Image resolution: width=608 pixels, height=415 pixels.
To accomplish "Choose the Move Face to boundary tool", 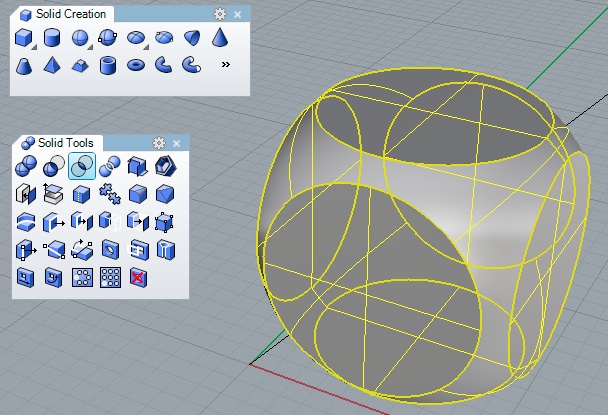I will [81, 222].
